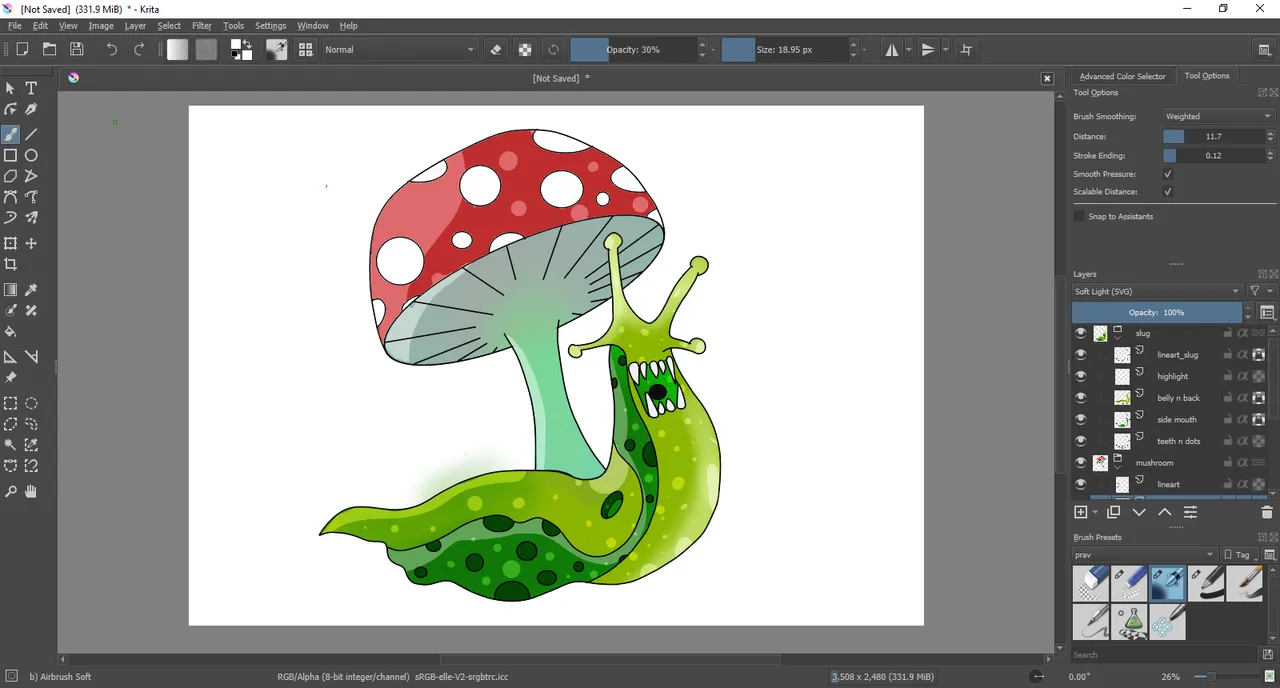Screen dimensions: 1280x688
Task: Delete layer with trash icon
Action: (1267, 512)
